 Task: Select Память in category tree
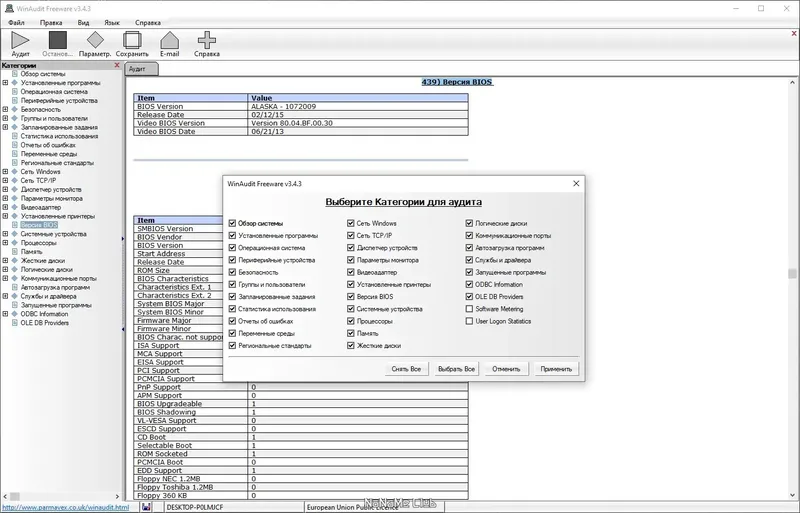pos(32,252)
